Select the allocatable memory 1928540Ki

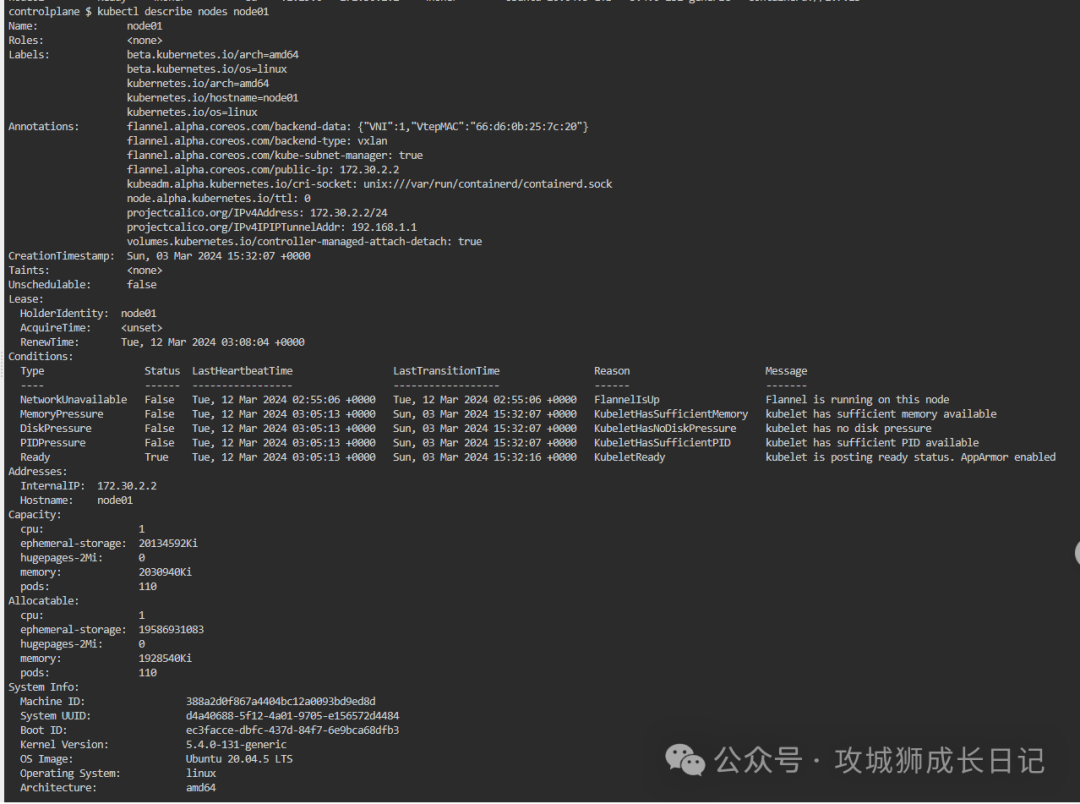click(165, 659)
